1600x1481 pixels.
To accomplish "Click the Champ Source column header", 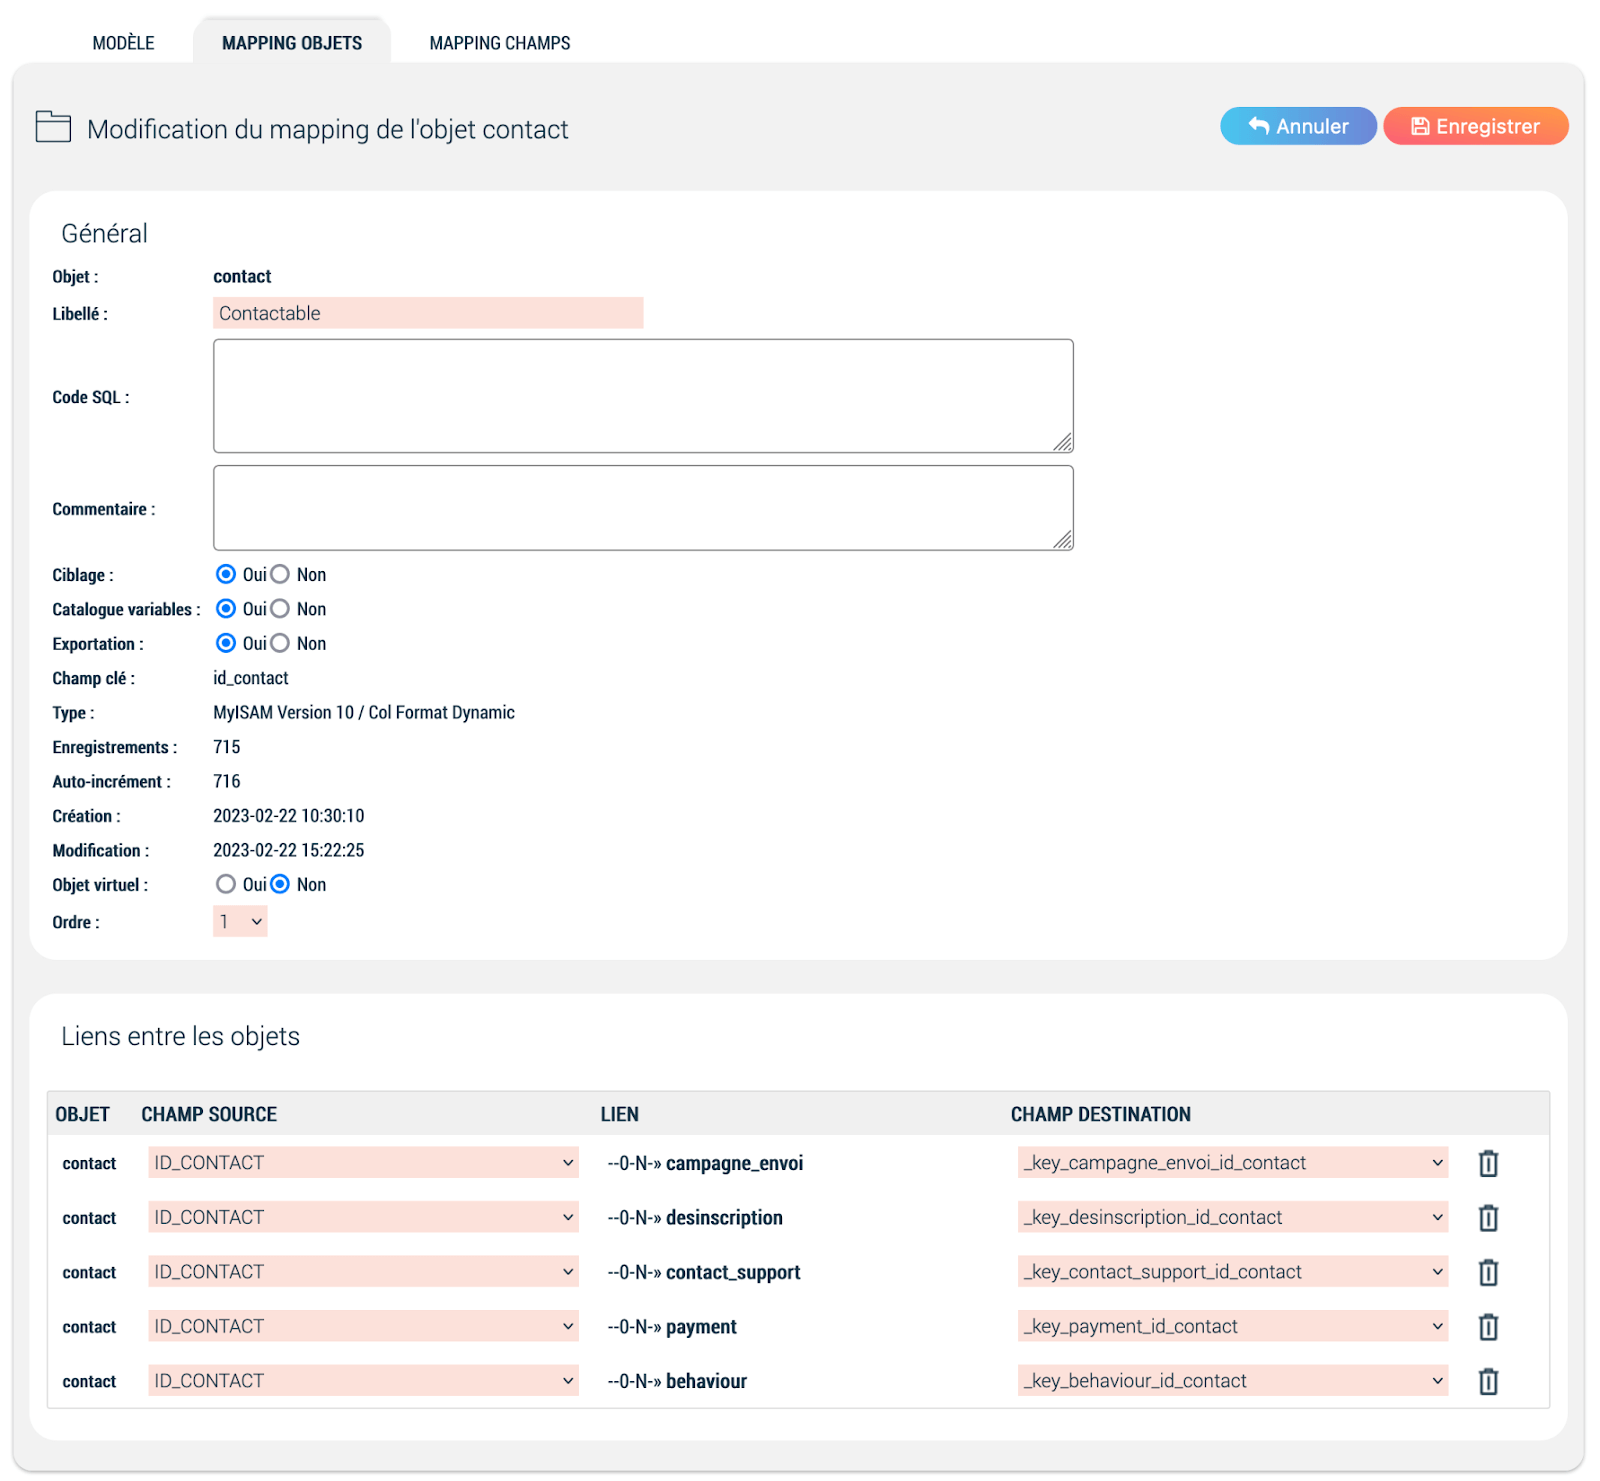I will [209, 1114].
